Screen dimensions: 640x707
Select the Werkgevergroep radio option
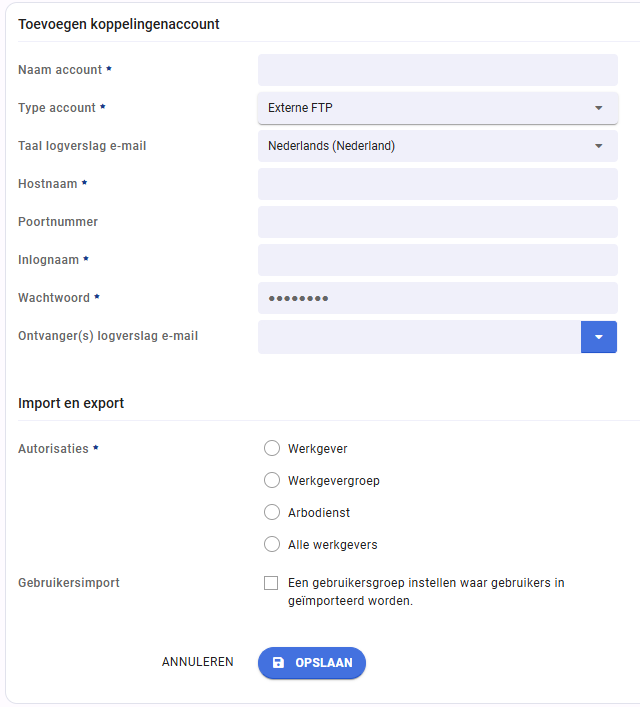click(272, 480)
